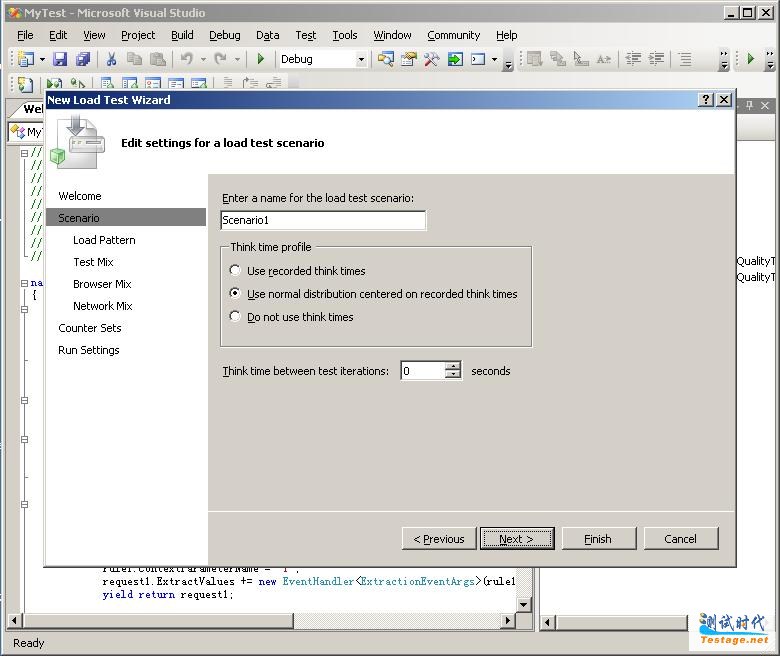
Task: Click the Finish button
Action: (598, 539)
